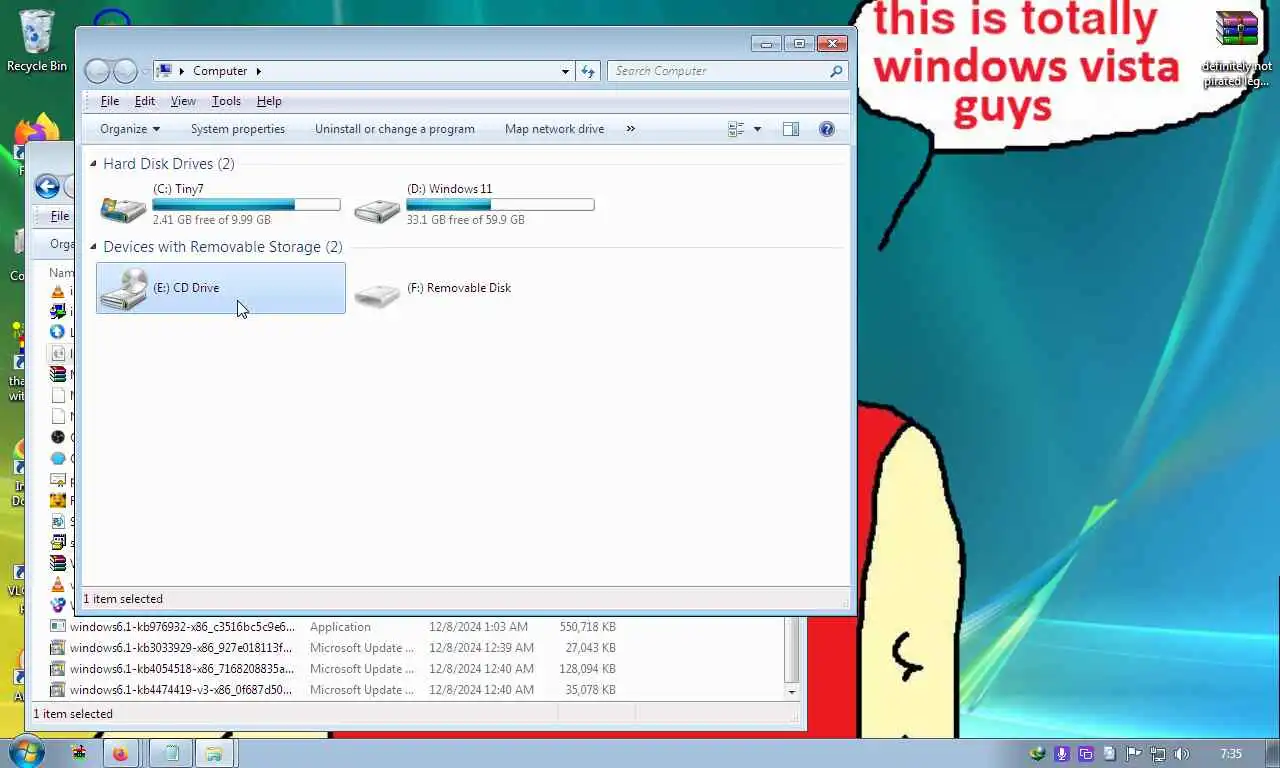Select the (D:) Windows 11 drive icon
Screen dimensions: 1280x768
coord(377,208)
